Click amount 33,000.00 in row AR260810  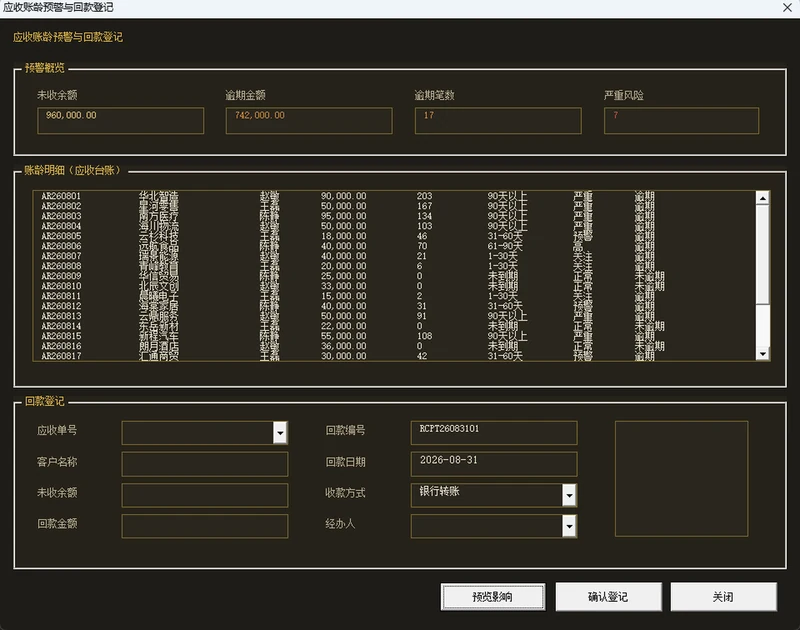343,286
